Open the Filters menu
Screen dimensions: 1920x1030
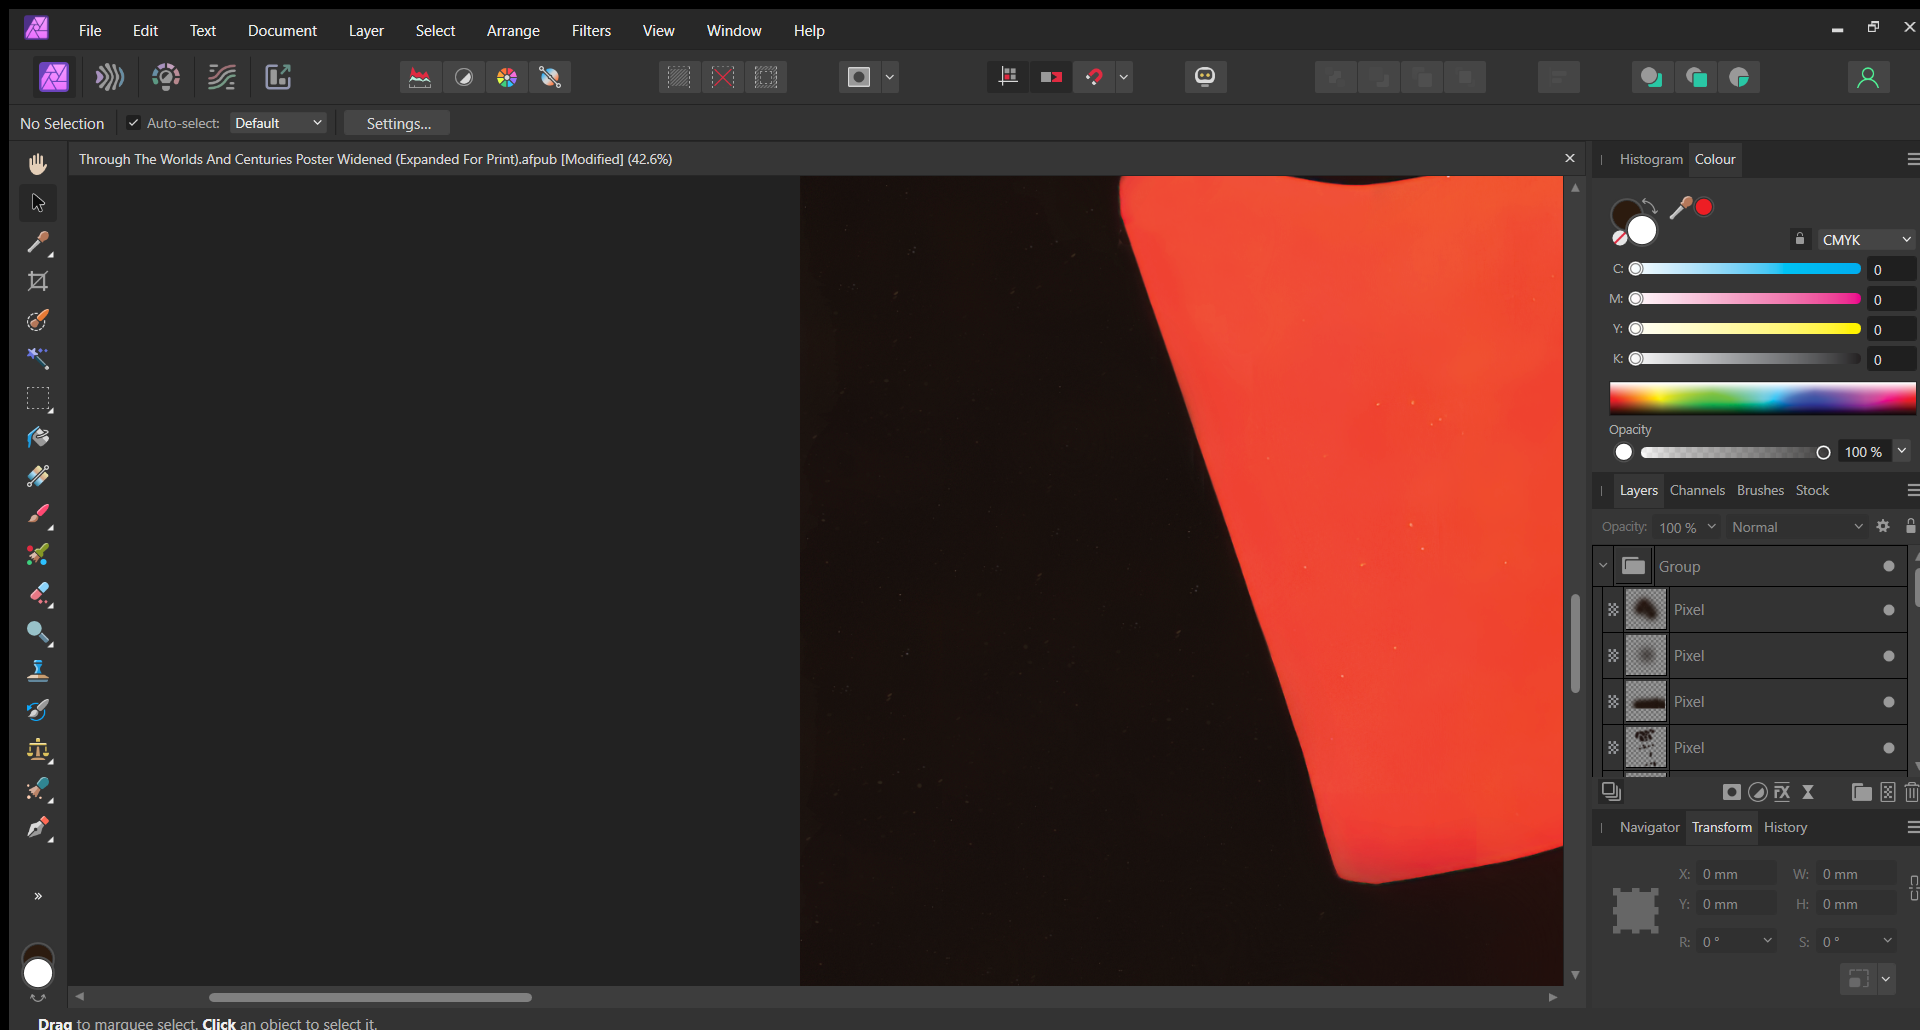pos(591,30)
